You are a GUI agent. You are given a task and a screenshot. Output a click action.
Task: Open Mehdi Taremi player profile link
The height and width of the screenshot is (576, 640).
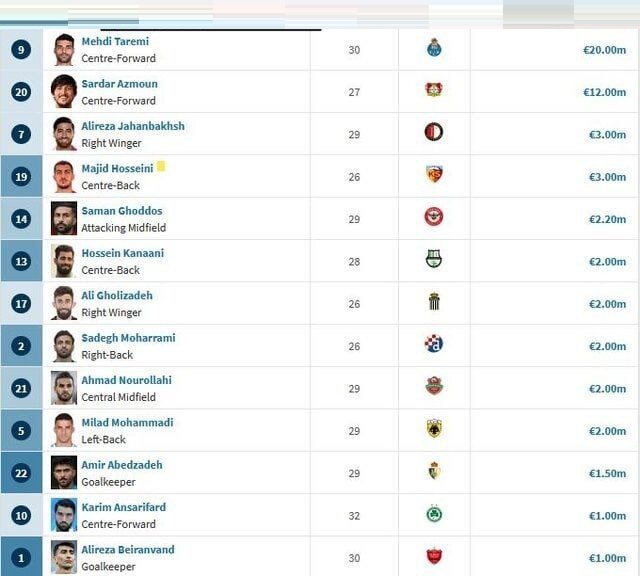click(115, 41)
